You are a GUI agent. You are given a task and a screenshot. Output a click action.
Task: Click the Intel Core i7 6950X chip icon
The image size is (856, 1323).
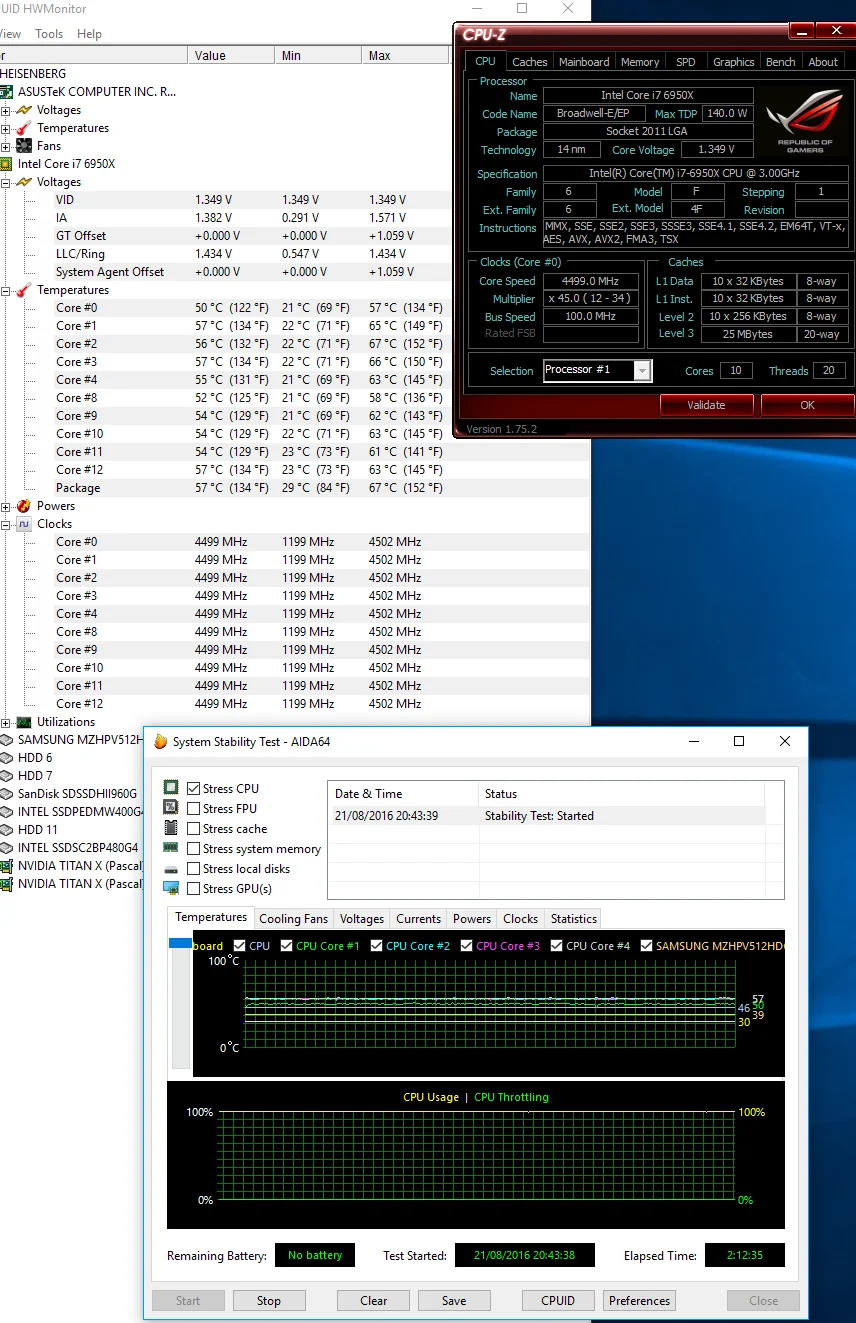6,164
